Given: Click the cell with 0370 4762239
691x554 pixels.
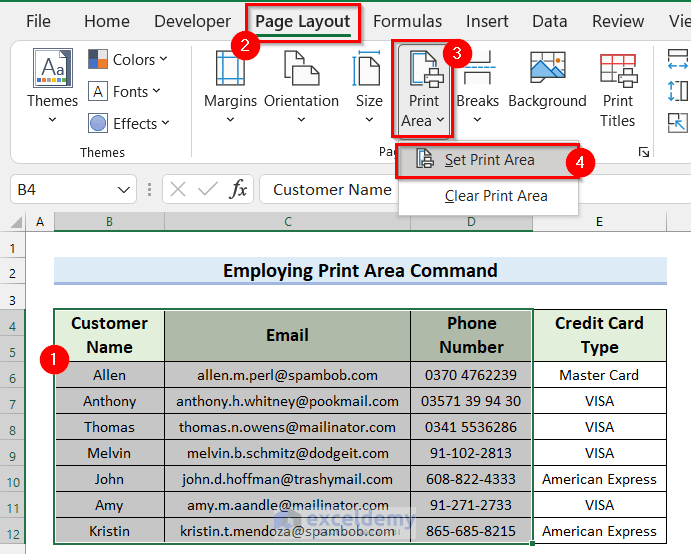Looking at the screenshot, I should 472,375.
